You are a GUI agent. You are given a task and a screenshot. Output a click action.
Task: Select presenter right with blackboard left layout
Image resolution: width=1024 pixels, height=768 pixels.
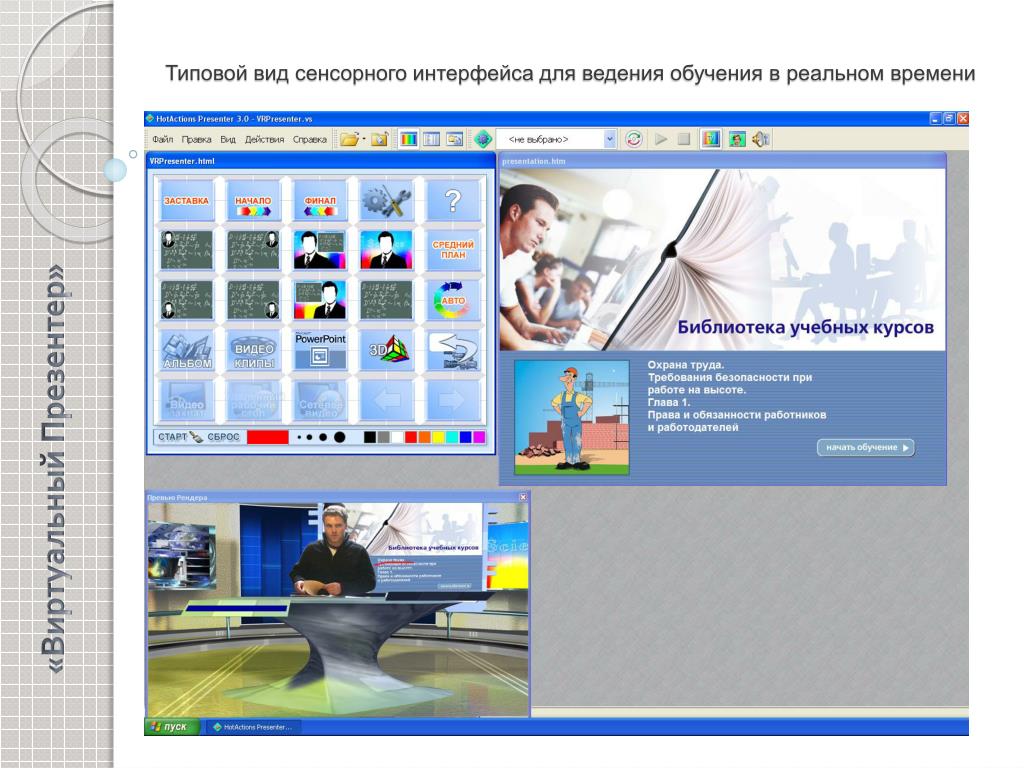(320, 300)
